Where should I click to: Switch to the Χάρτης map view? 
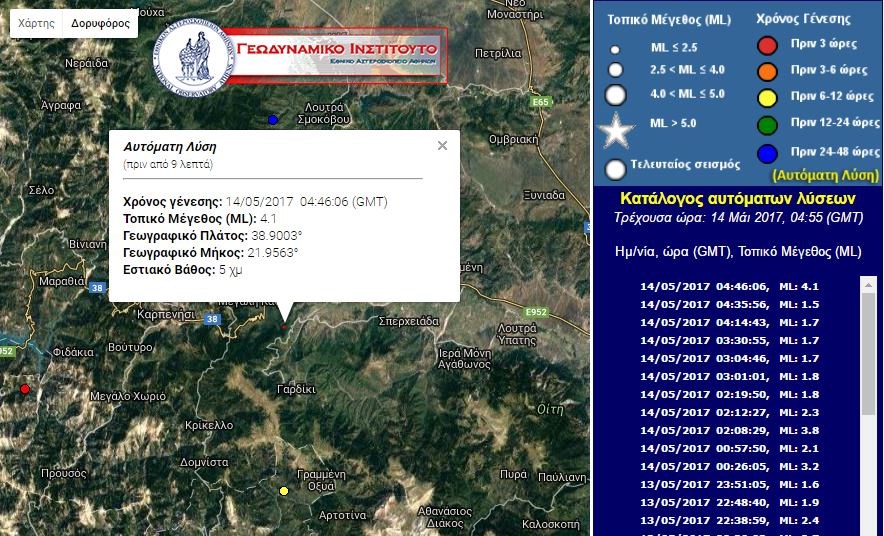[37, 23]
